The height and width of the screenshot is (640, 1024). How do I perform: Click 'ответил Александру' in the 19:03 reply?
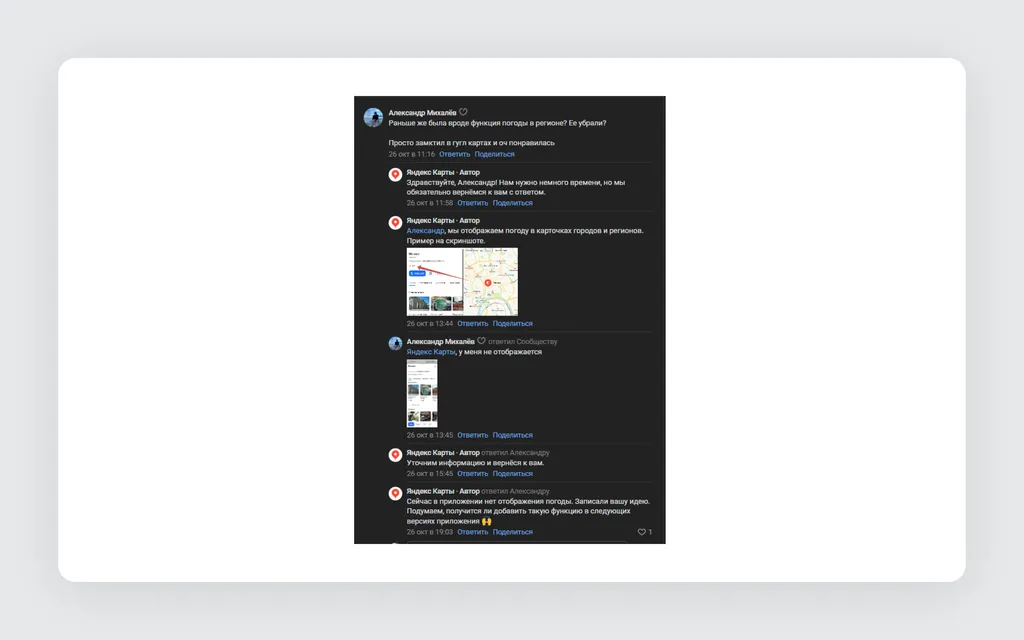(515, 490)
